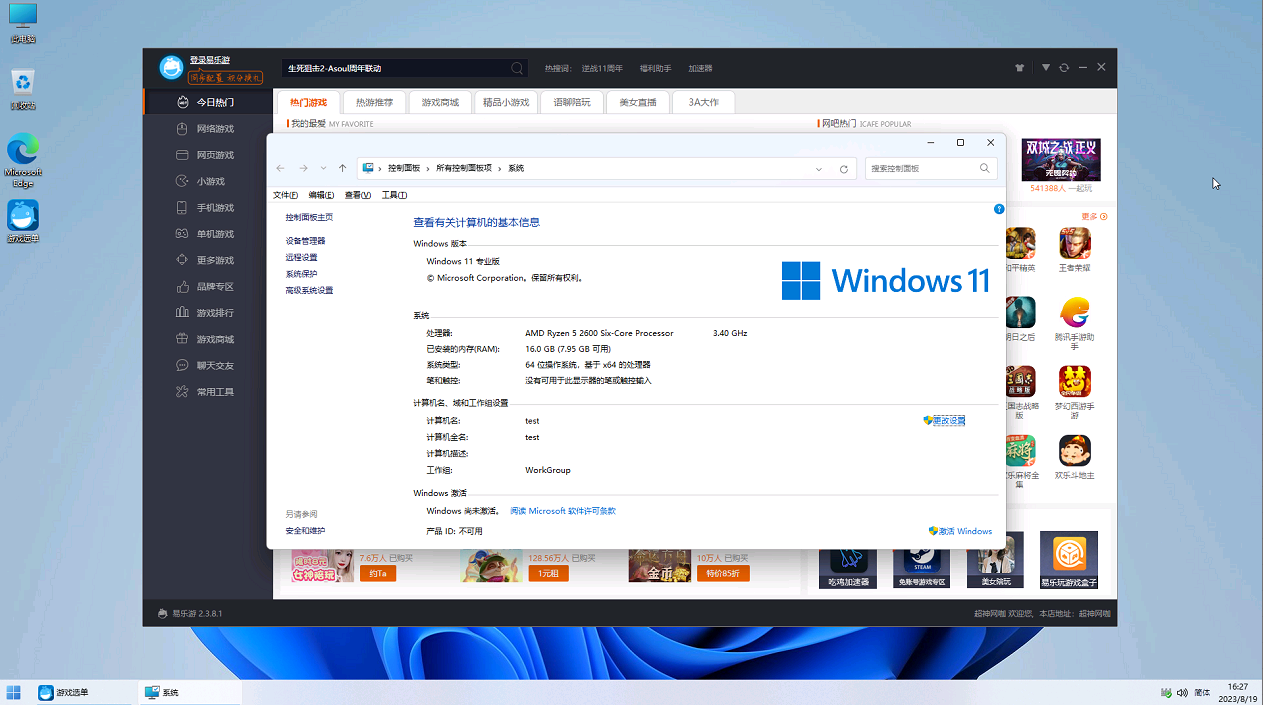
Task: Click the Windows Start button
Action: [x=14, y=692]
